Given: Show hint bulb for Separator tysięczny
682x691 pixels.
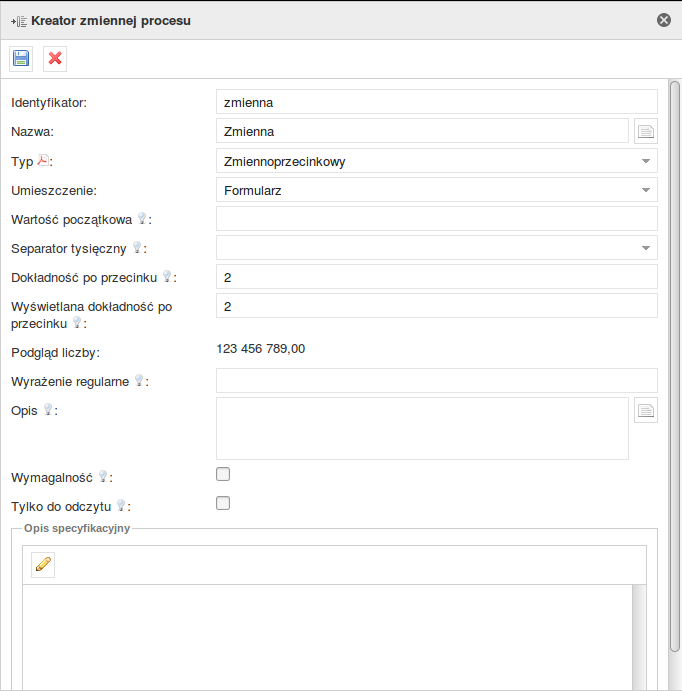Looking at the screenshot, I should point(137,247).
